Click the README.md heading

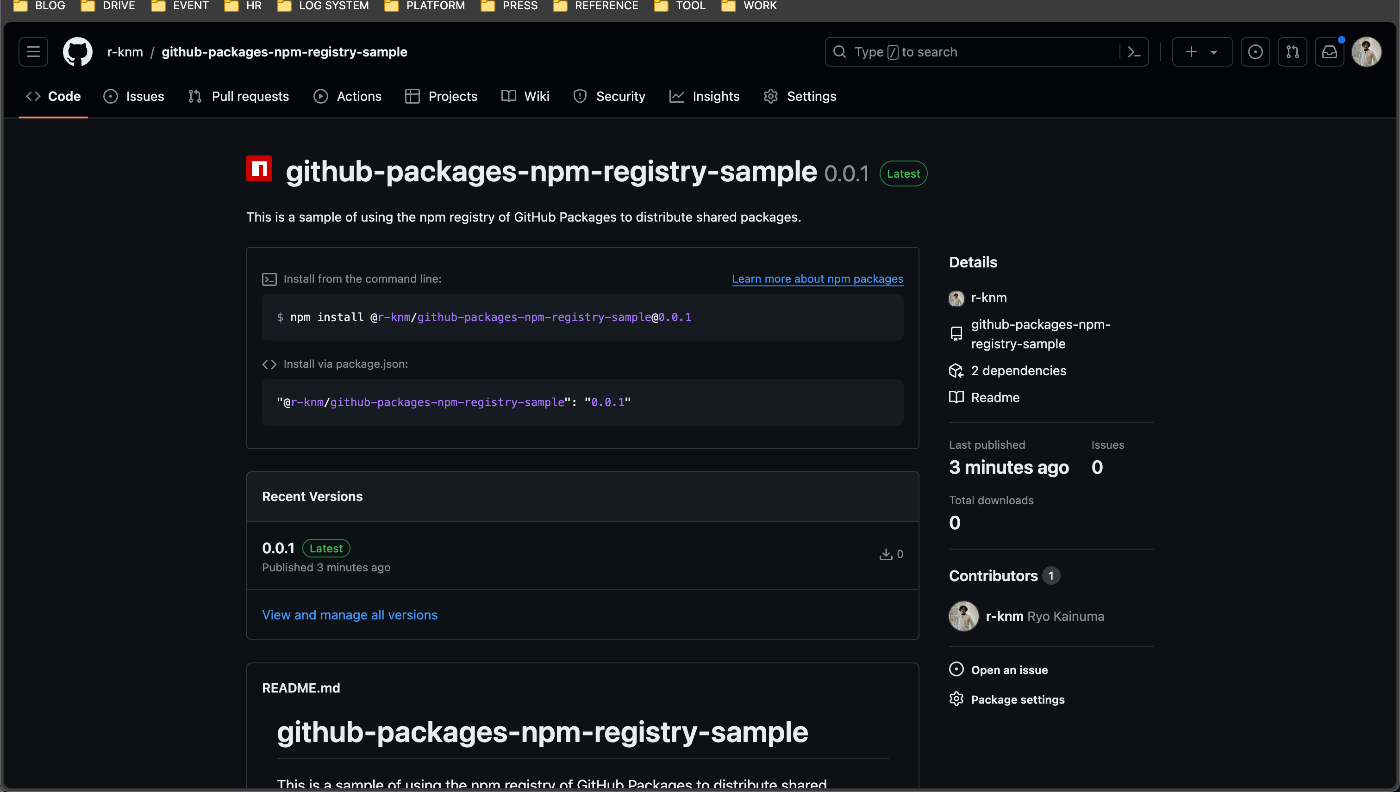click(301, 688)
